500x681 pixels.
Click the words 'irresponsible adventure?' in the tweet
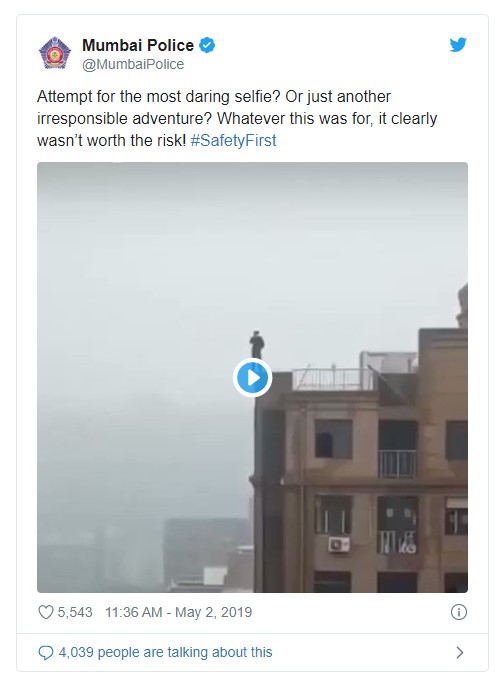click(124, 119)
